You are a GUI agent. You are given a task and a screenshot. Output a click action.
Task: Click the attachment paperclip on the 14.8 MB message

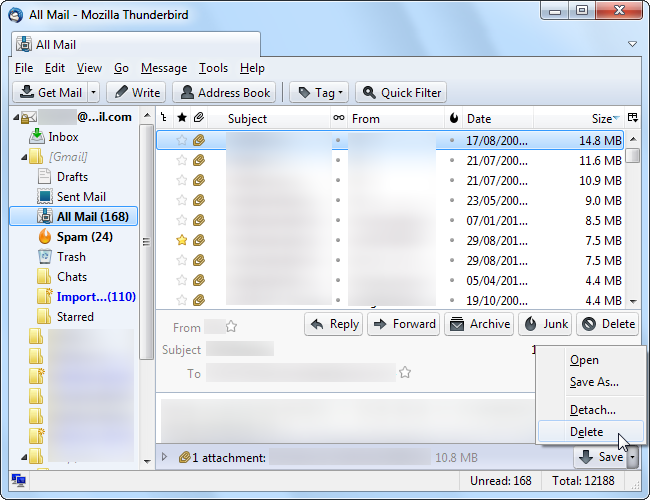[199, 140]
